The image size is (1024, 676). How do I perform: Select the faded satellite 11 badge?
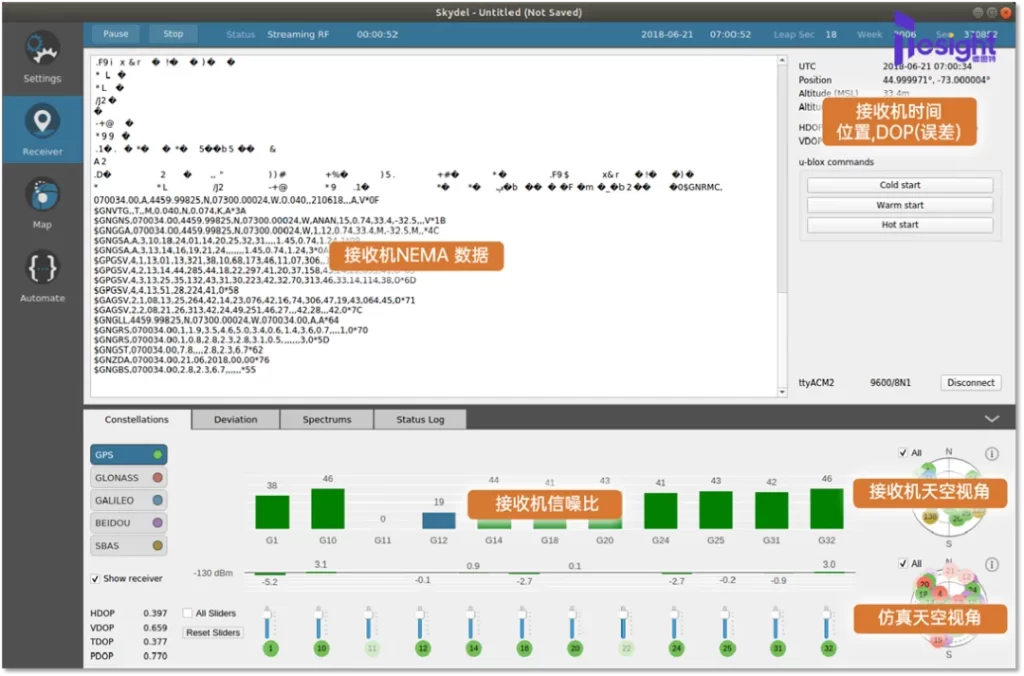pos(372,648)
